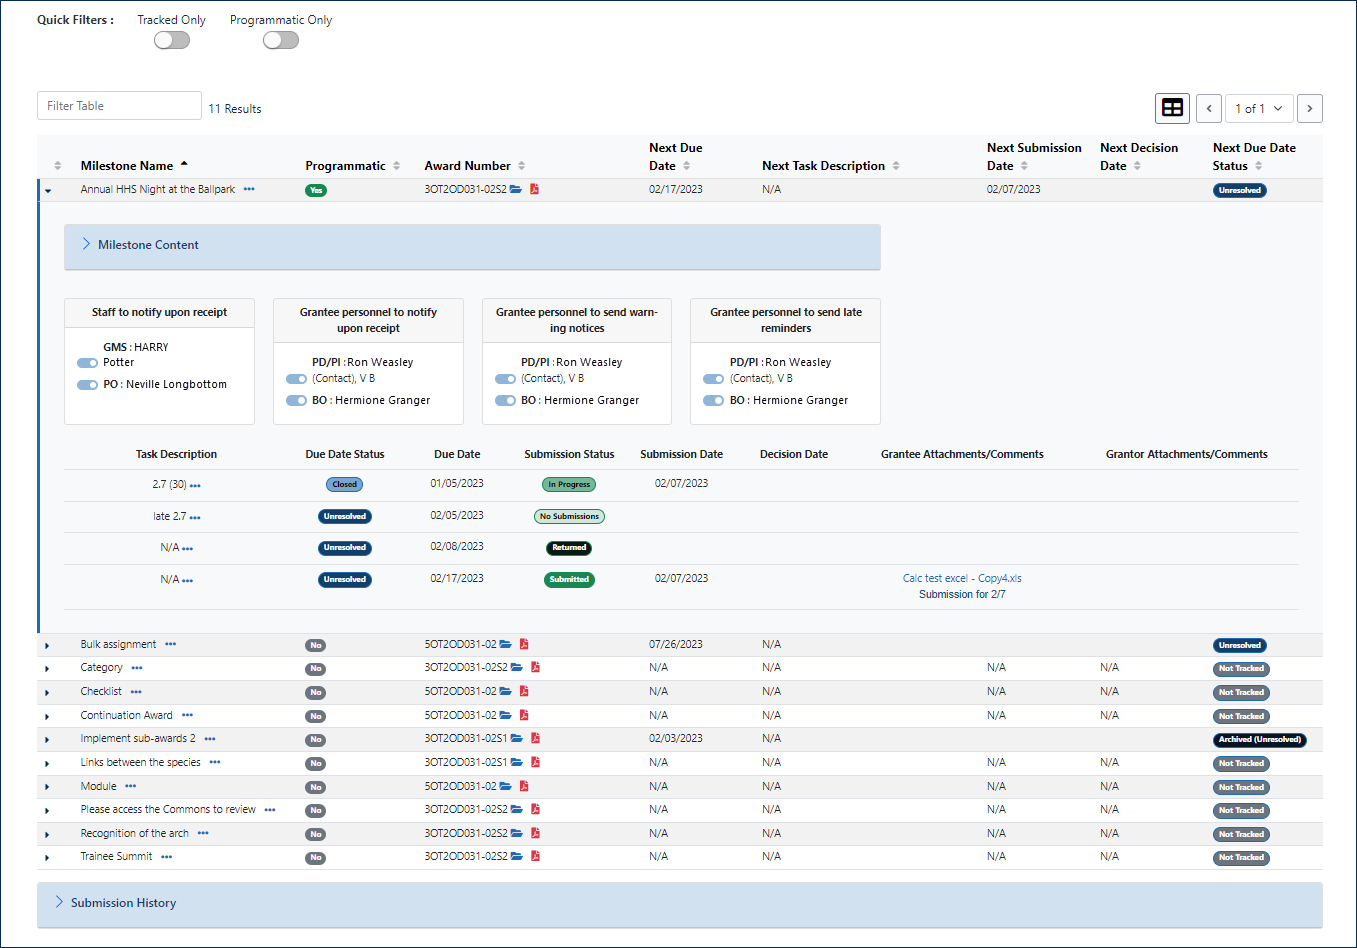This screenshot has height=948, width=1357.
Task: Open folder icon in Links between the species row
Action: pyautogui.click(x=517, y=762)
